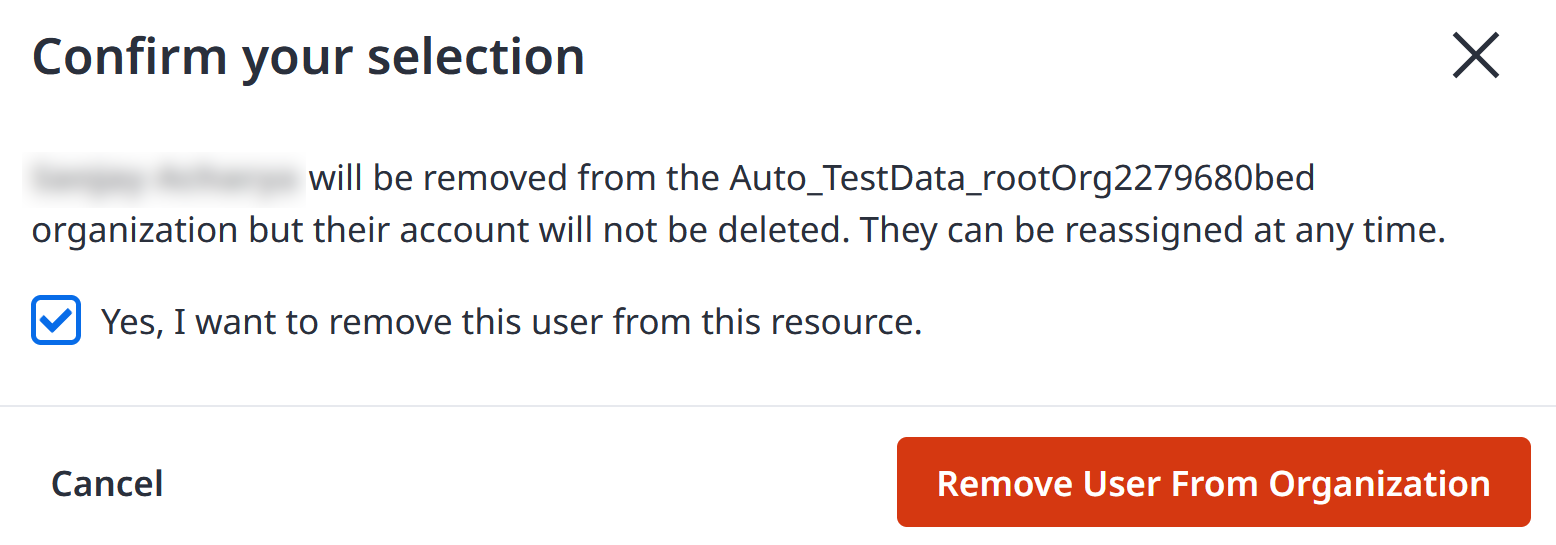1556x545 pixels.
Task: Click the checkmark icon inside the checkbox
Action: coord(56,321)
